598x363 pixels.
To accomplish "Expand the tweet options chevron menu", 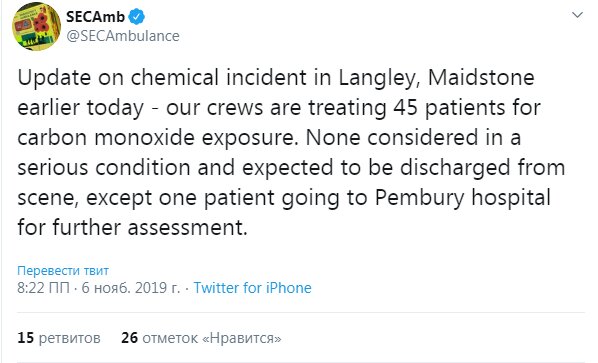I will 577,15.
